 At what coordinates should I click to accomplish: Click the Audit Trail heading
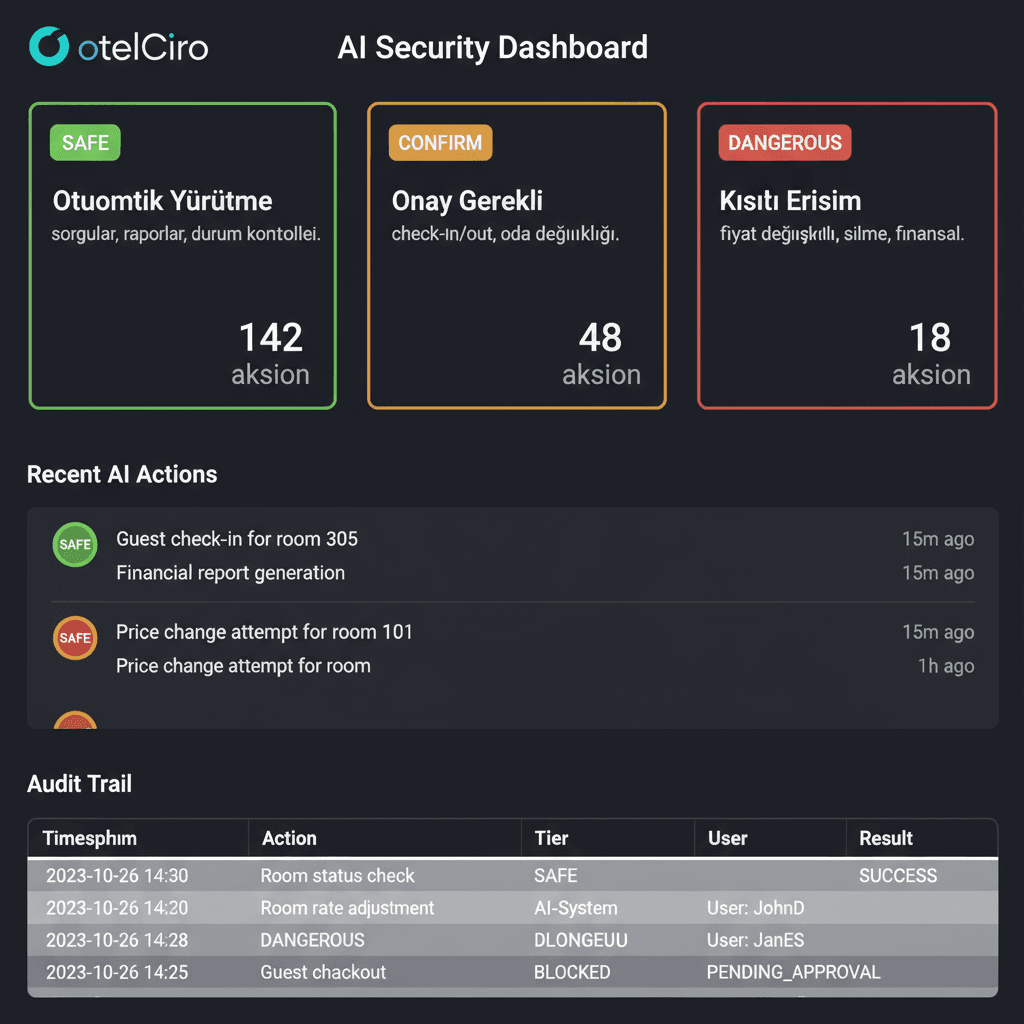(79, 784)
